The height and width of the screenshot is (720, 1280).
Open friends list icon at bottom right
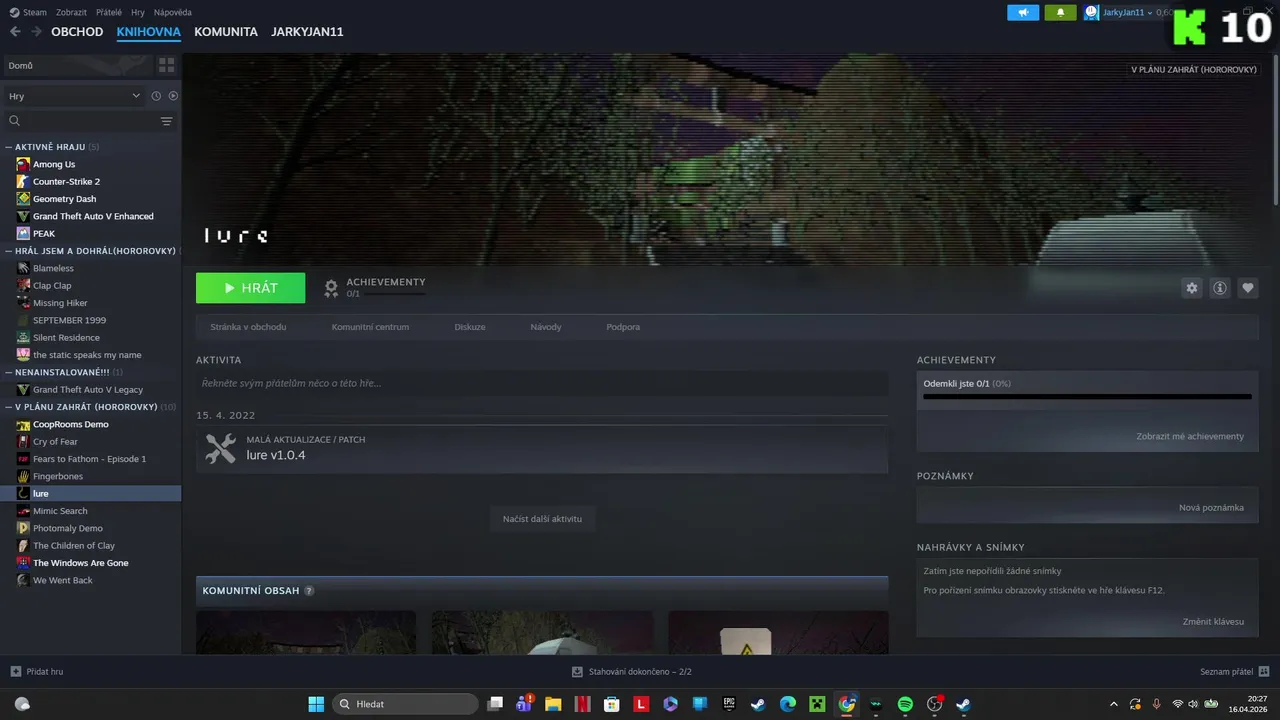point(1264,672)
